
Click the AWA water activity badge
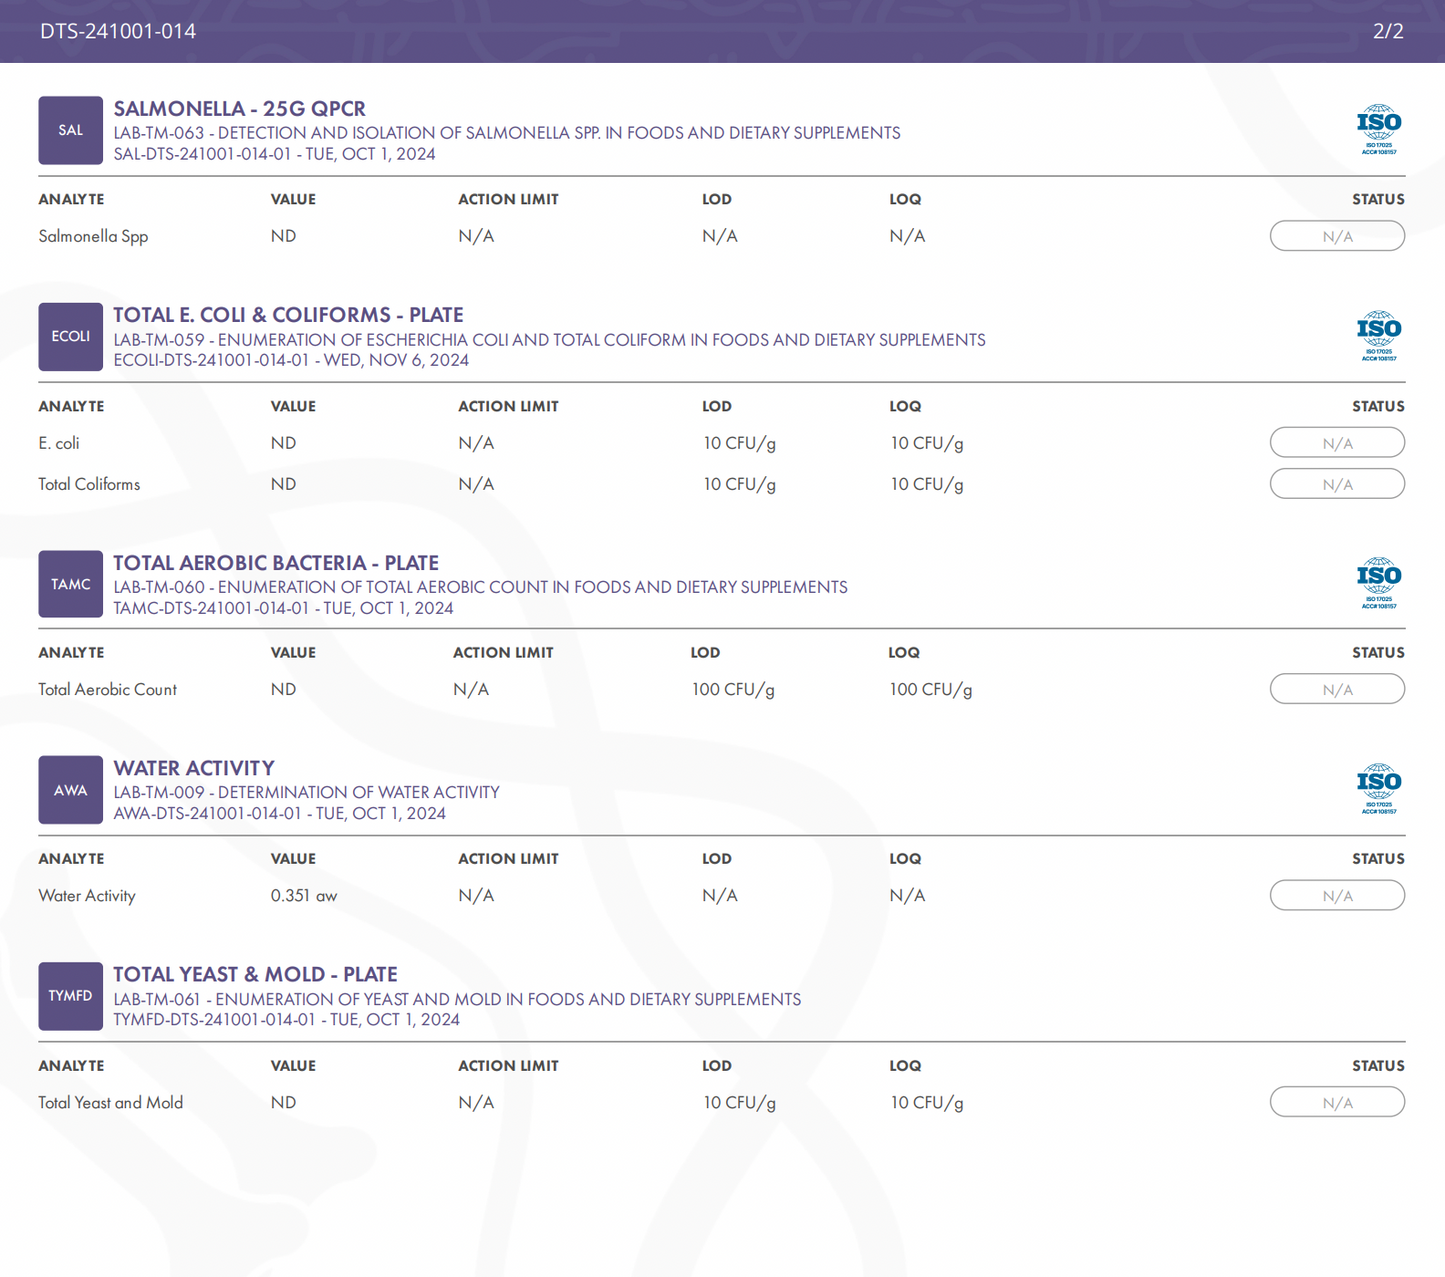[x=70, y=790]
